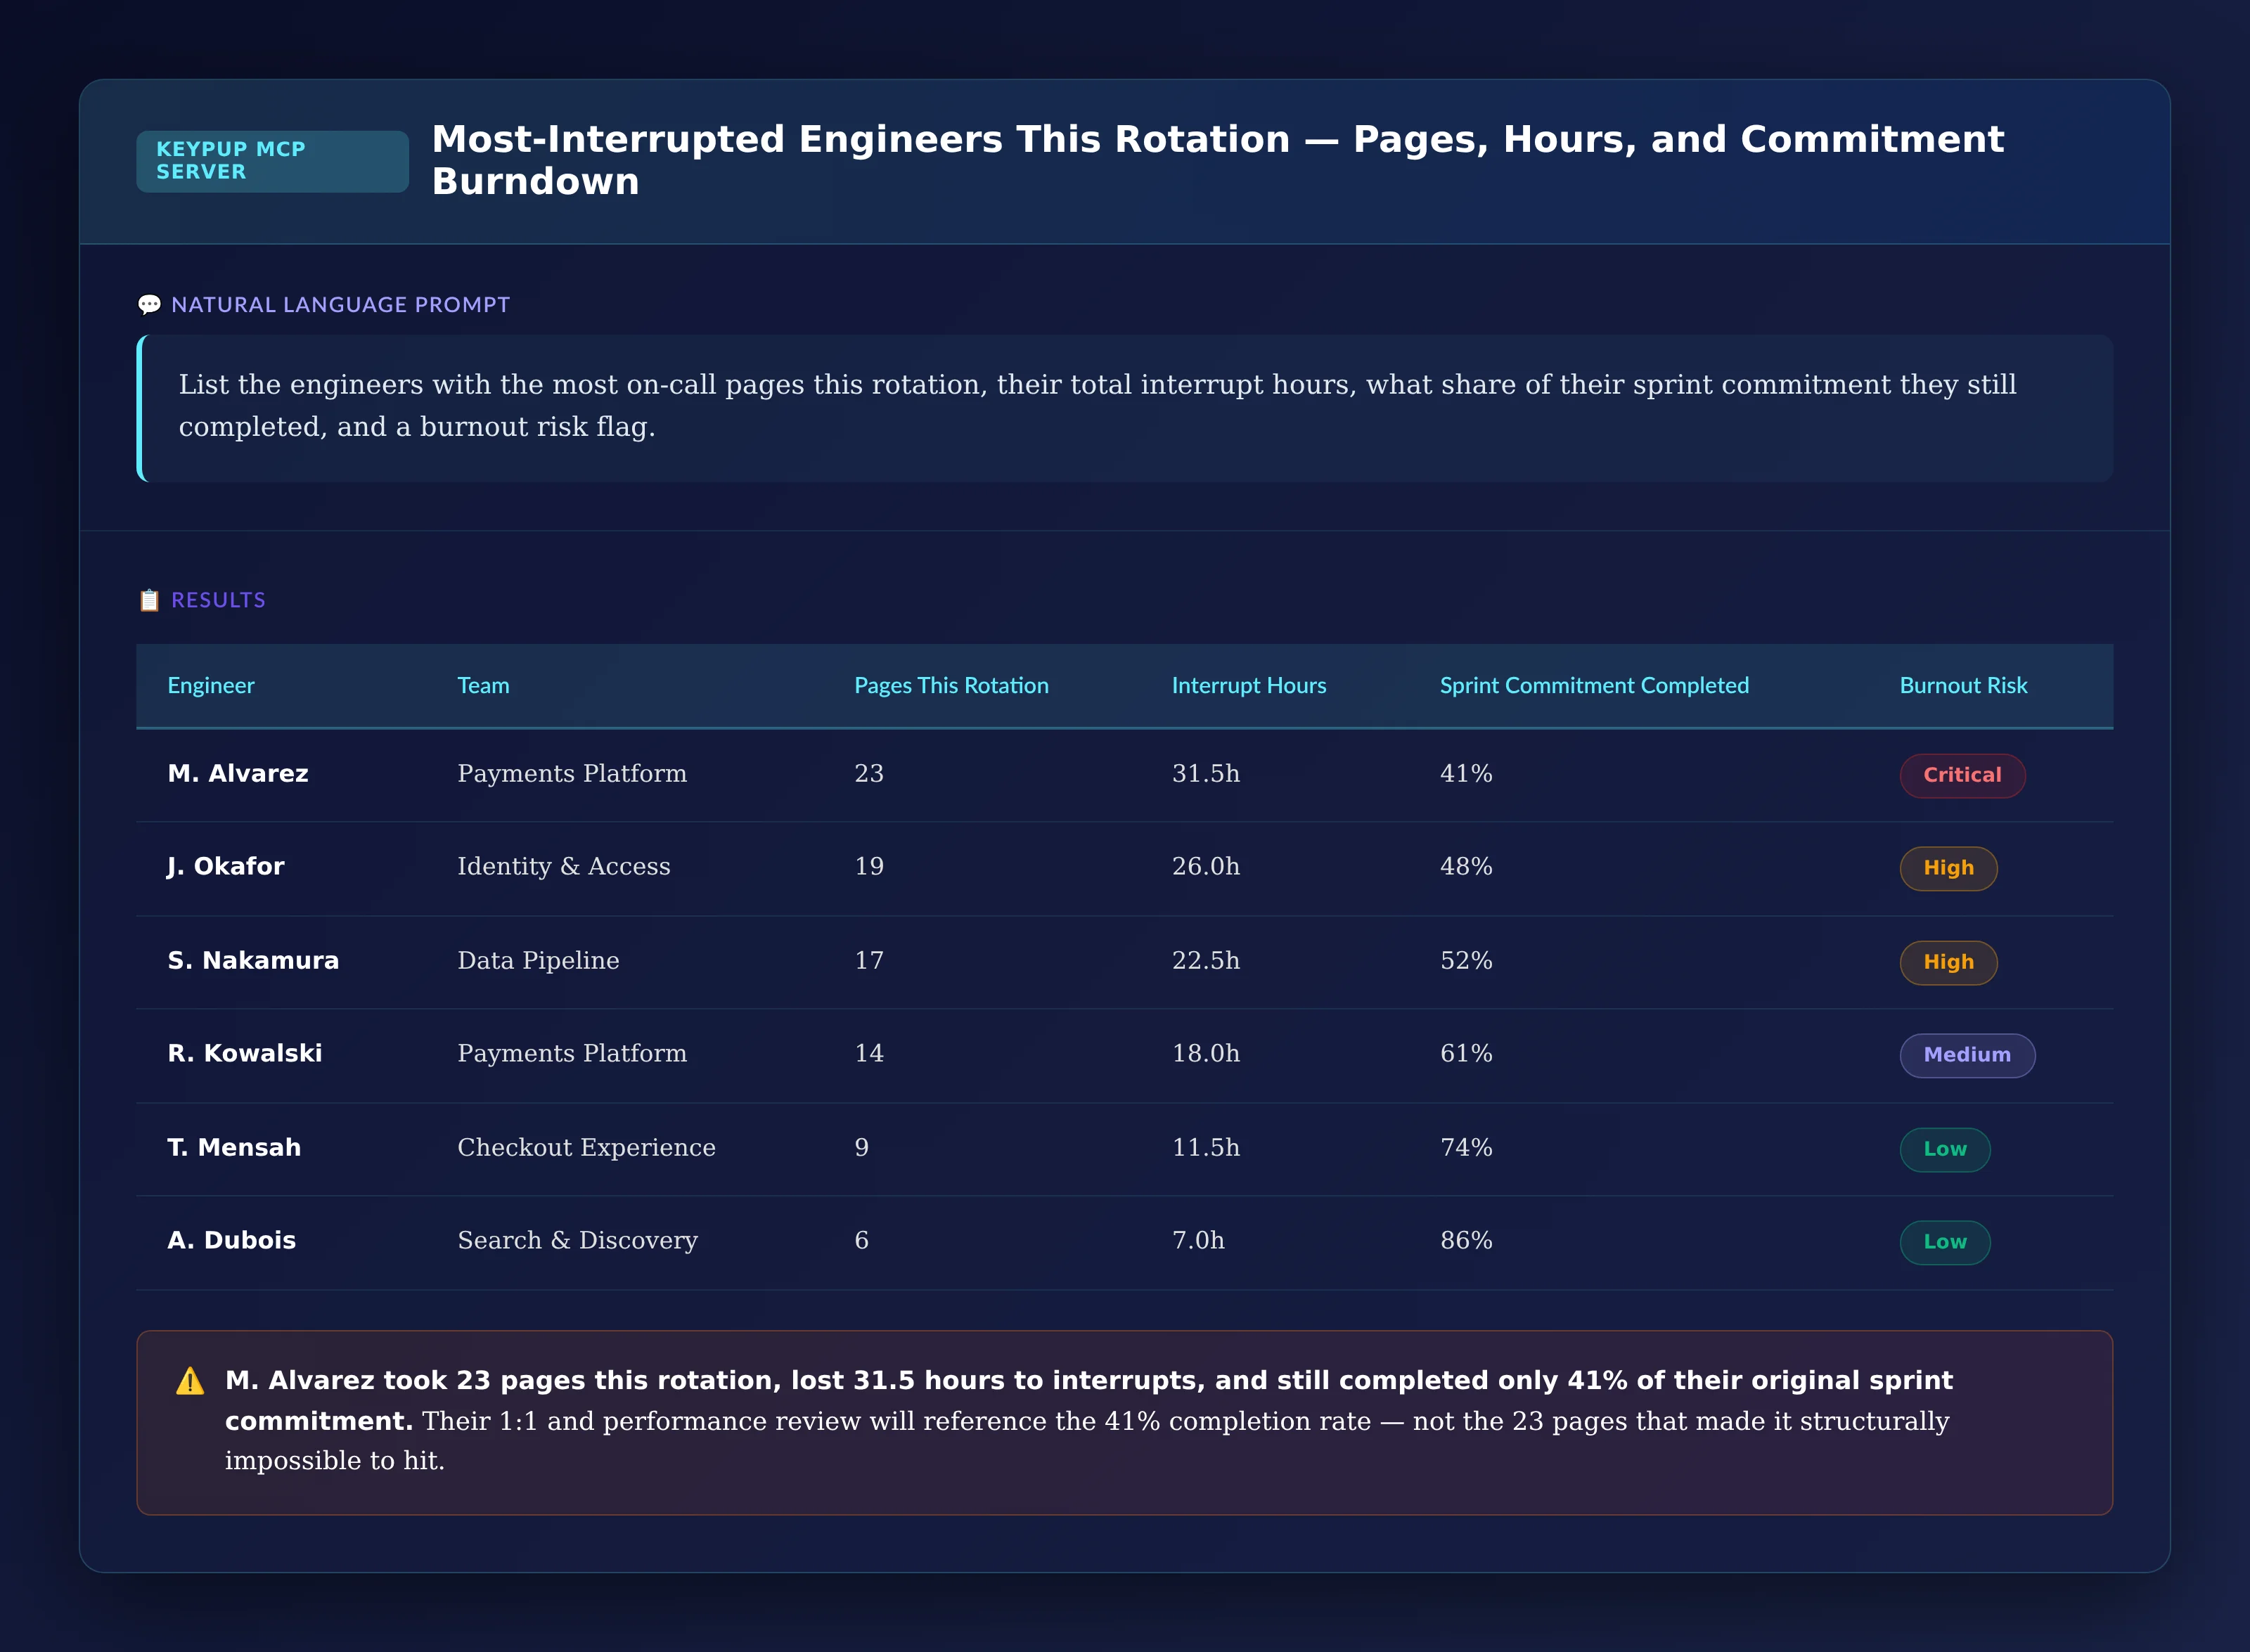Click the Most-Interrupted Engineers report title
This screenshot has height=1652, width=2250.
click(x=1217, y=160)
